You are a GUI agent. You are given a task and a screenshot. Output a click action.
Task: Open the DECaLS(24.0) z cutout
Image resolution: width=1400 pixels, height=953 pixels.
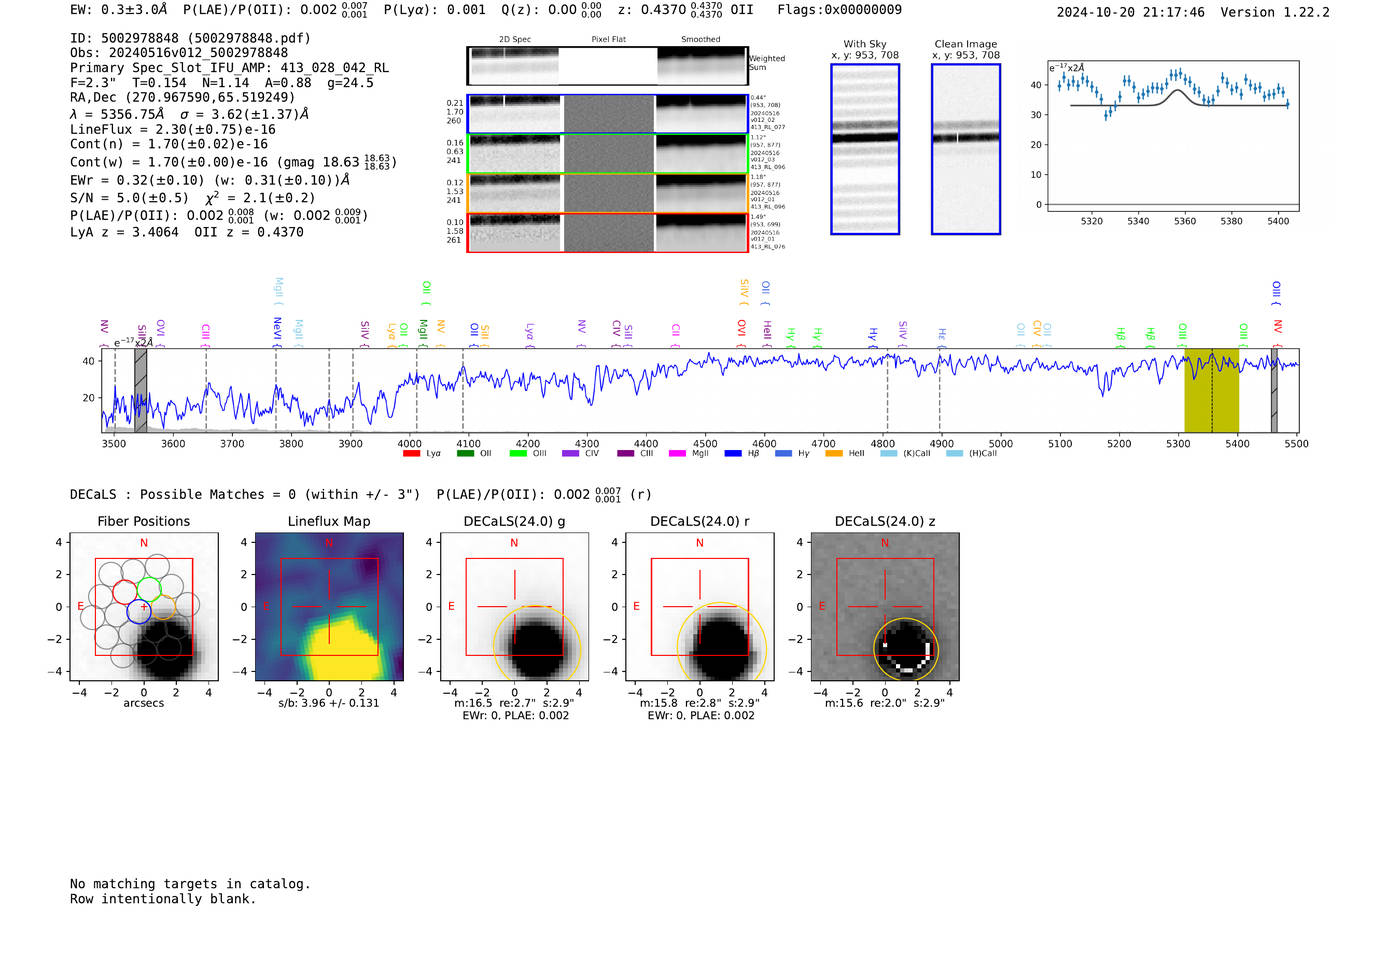pyautogui.click(x=885, y=608)
